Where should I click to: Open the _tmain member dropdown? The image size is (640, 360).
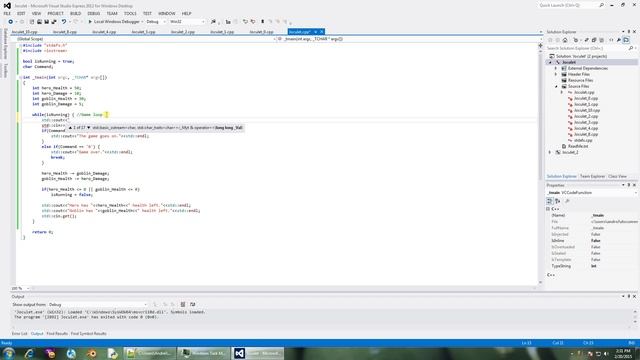pyautogui.click(x=410, y=39)
